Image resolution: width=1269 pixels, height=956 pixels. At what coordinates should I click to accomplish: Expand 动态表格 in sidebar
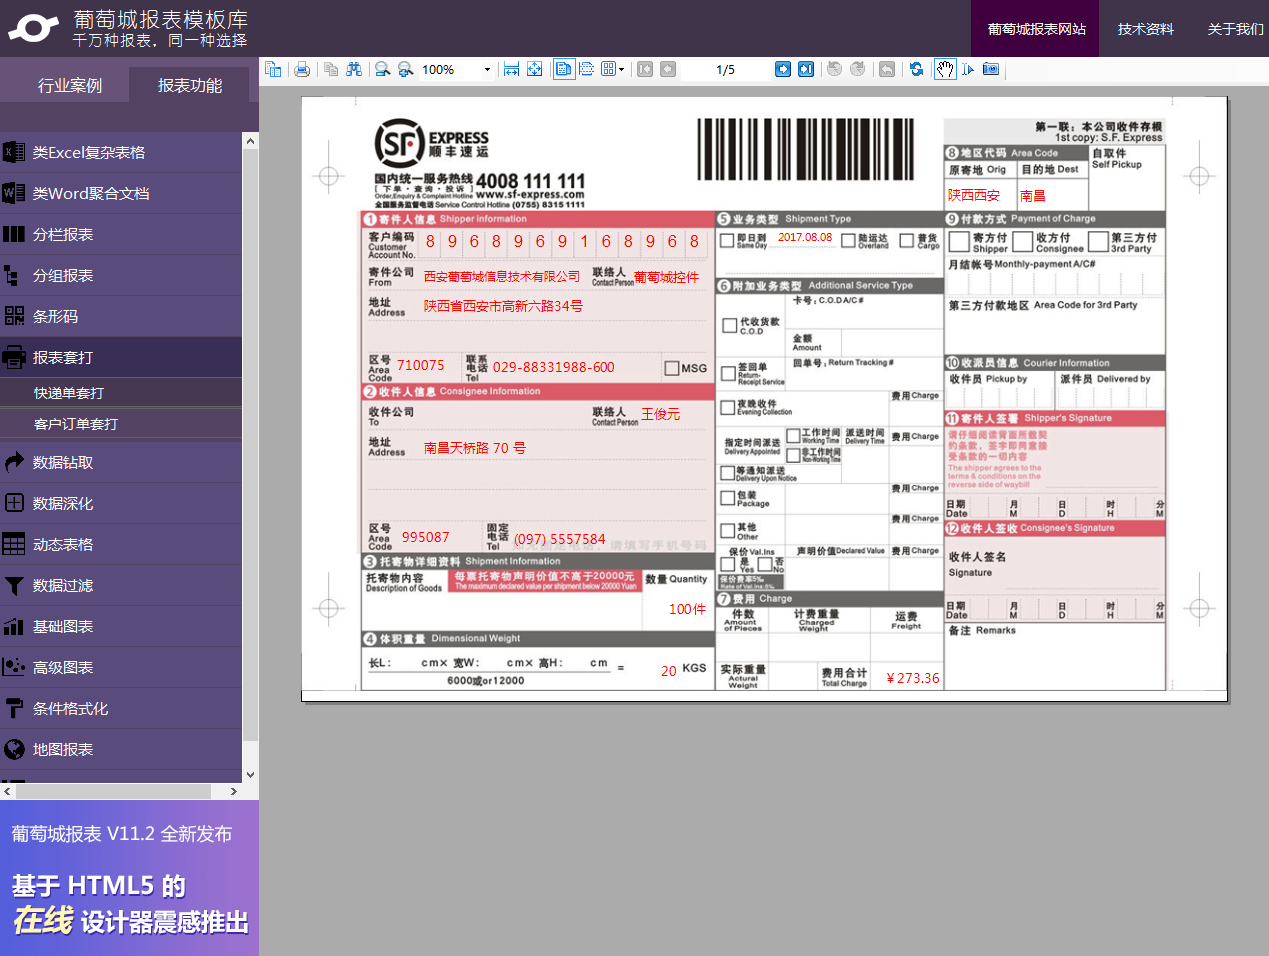(121, 544)
